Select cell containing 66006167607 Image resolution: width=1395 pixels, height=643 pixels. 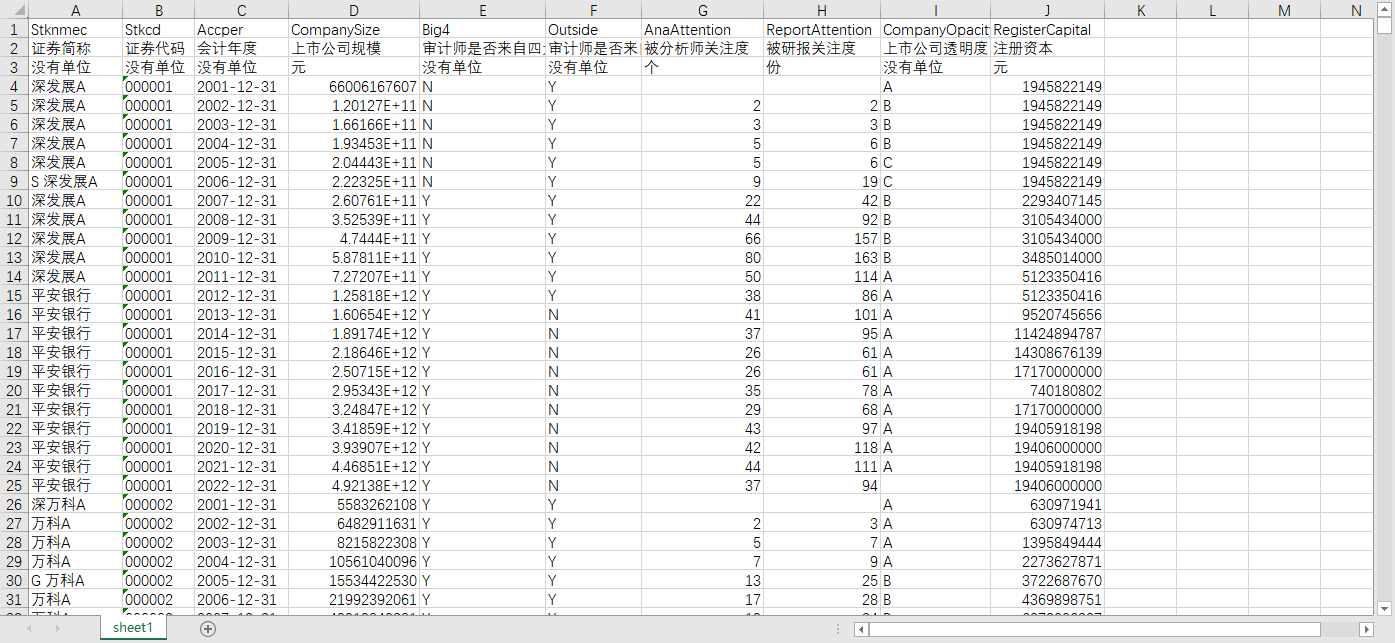354,87
